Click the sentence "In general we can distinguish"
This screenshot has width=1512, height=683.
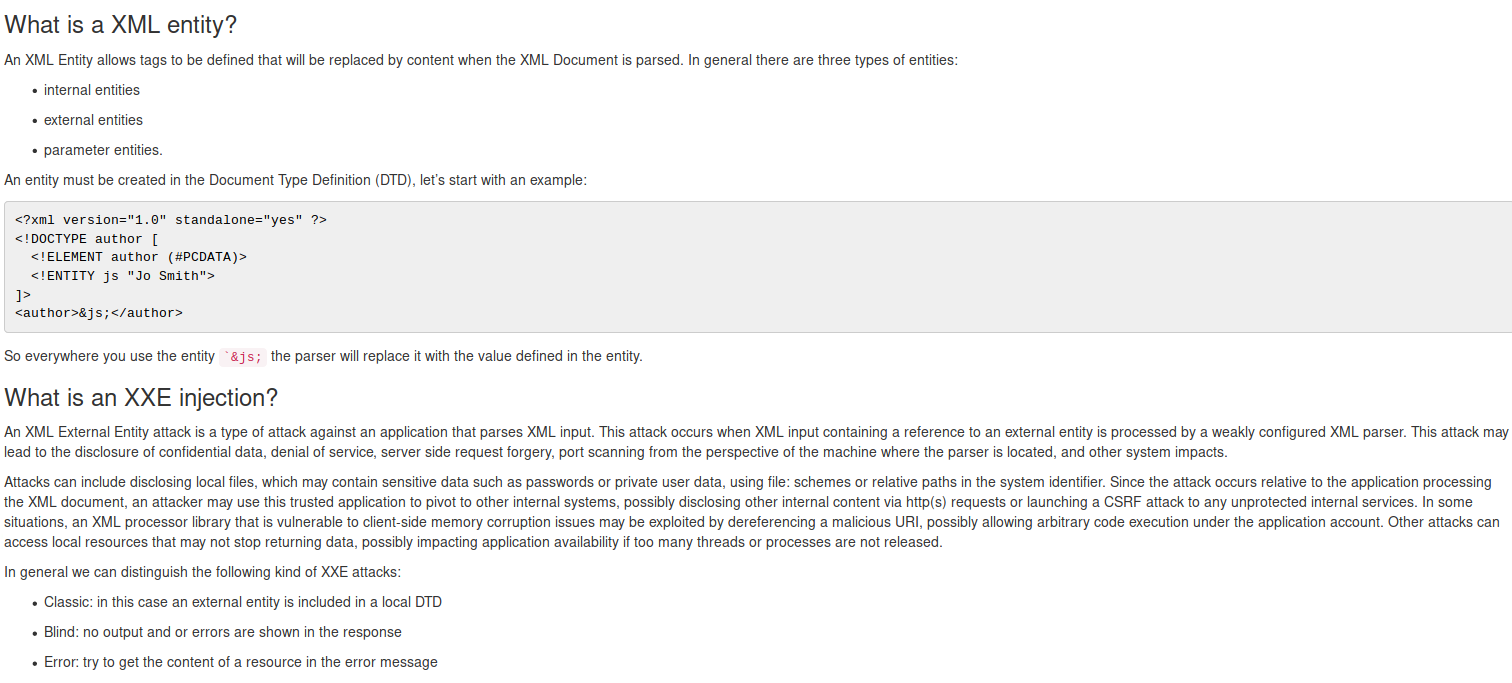pyautogui.click(x=202, y=572)
